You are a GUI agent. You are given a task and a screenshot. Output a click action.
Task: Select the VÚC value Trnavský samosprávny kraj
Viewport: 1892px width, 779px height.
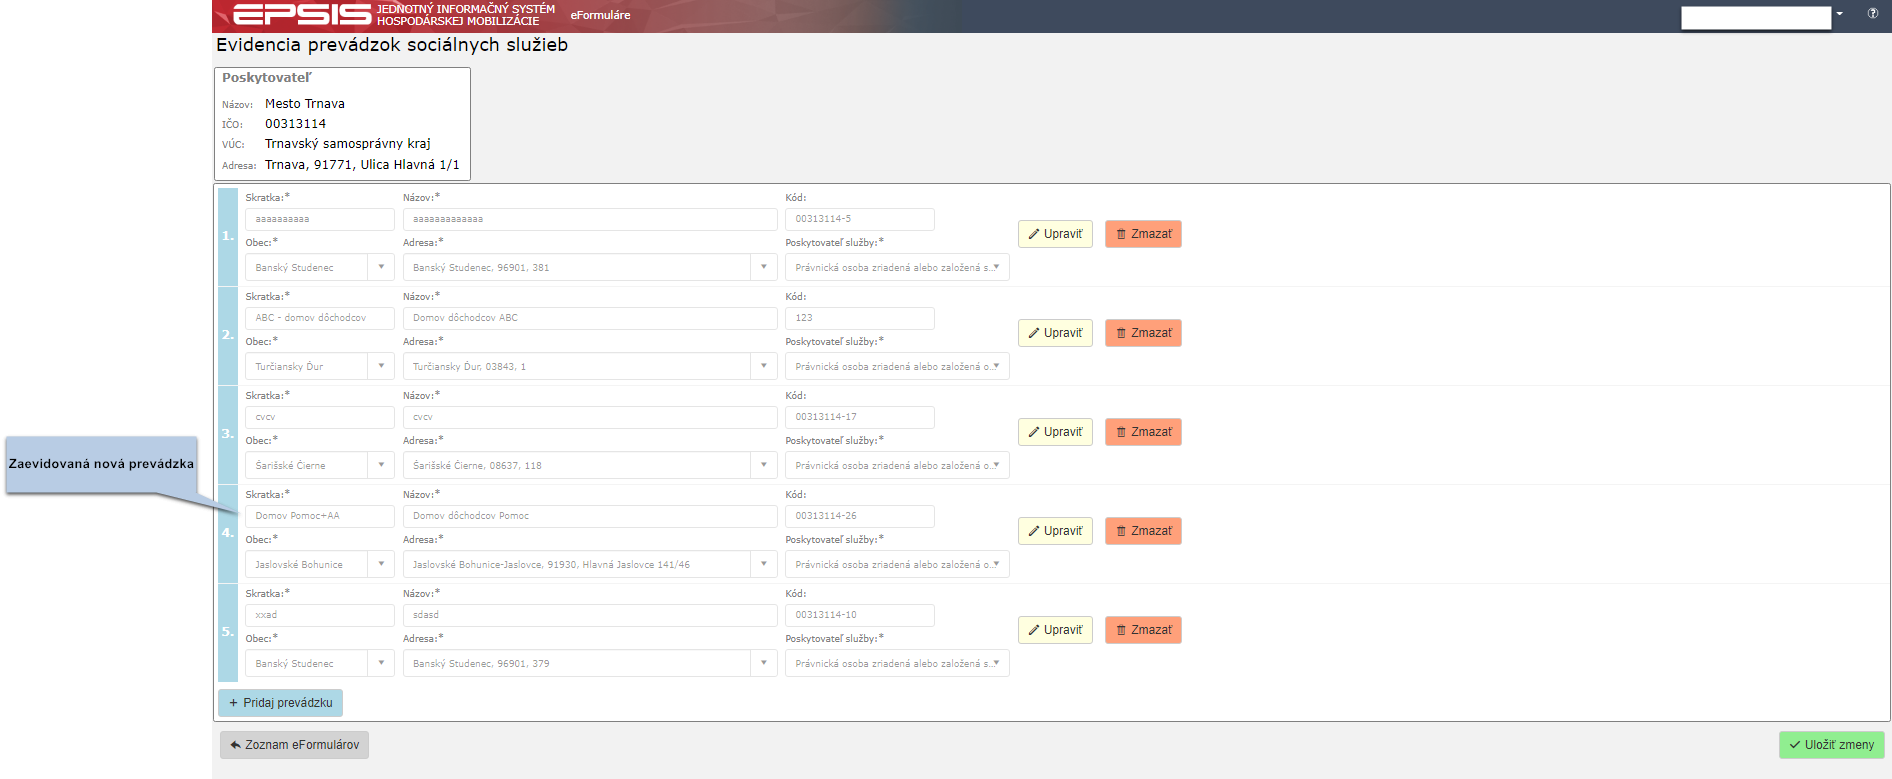(x=348, y=144)
